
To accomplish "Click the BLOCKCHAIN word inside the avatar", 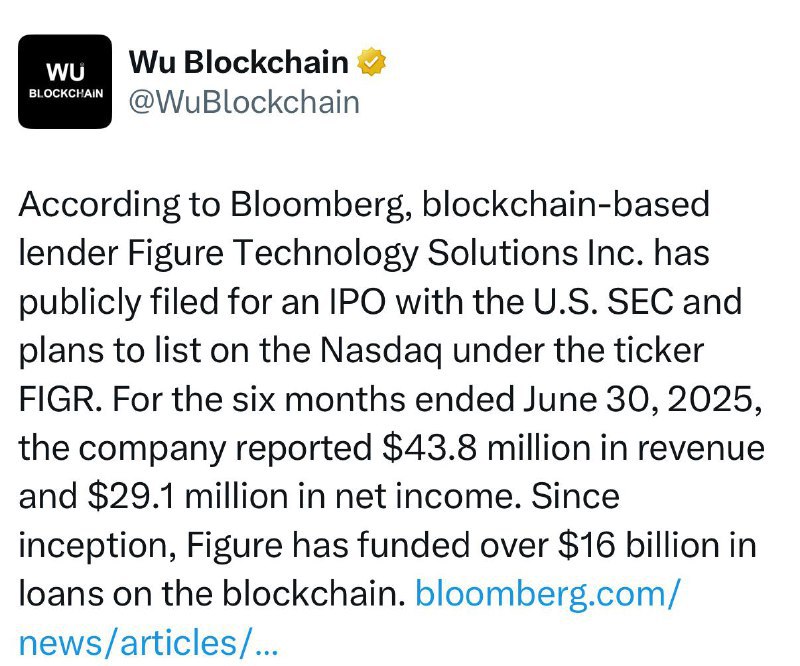I will 66,93.
